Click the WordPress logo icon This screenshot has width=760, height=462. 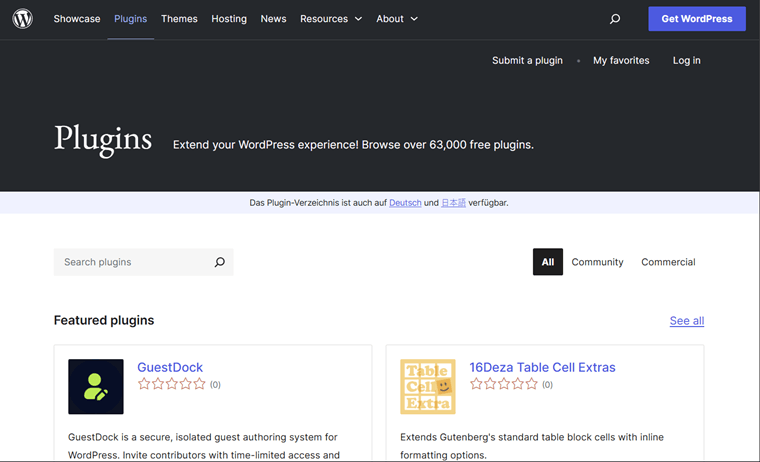[22, 19]
